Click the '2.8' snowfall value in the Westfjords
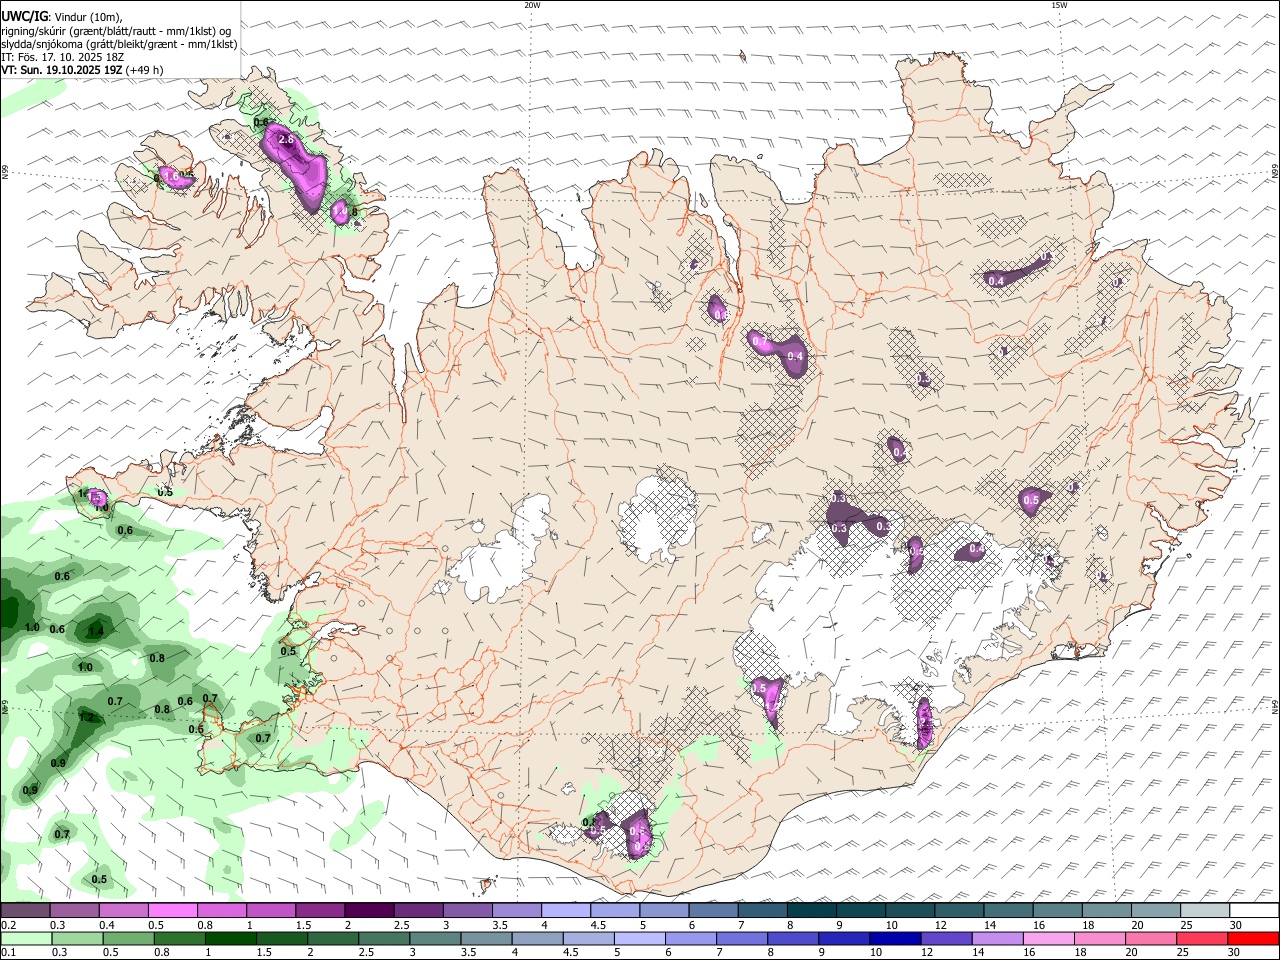1280x960 pixels. tap(286, 139)
